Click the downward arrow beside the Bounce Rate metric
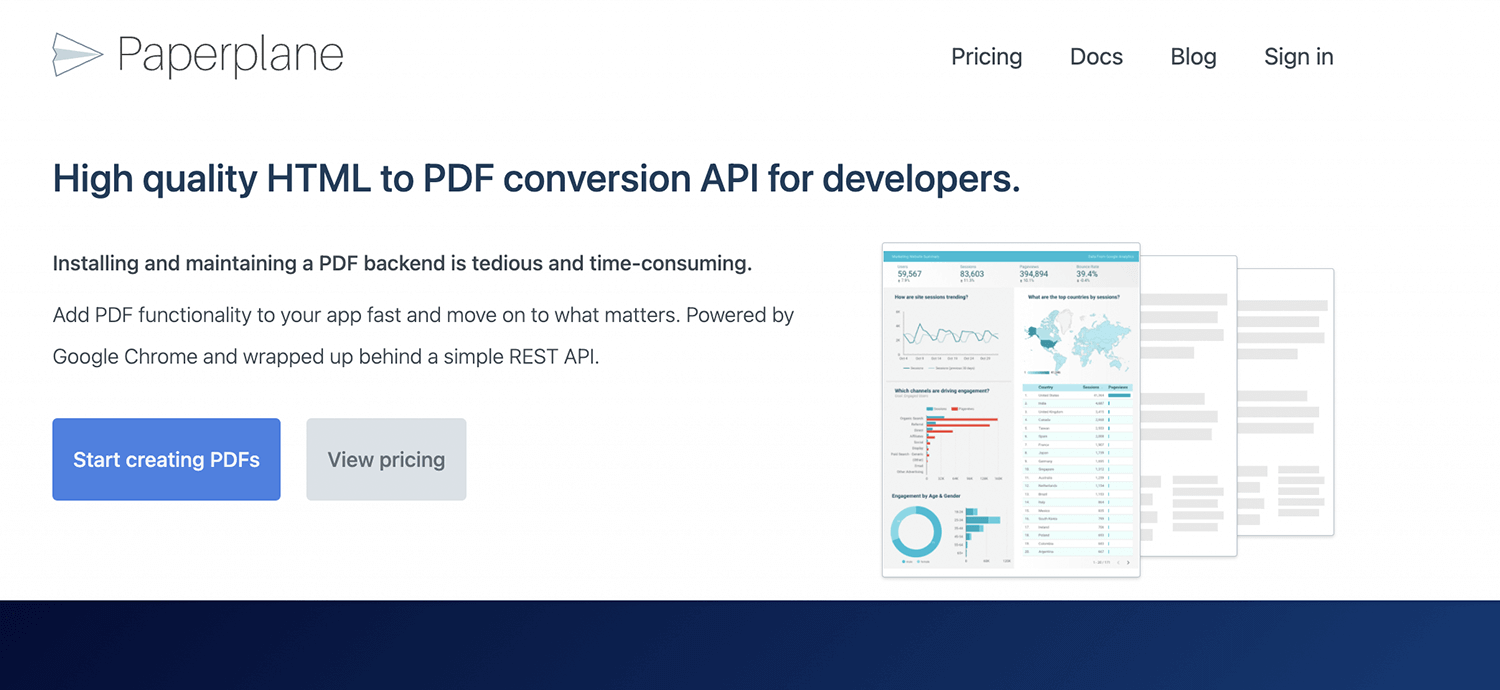This screenshot has height=690, width=1500. tap(1078, 281)
